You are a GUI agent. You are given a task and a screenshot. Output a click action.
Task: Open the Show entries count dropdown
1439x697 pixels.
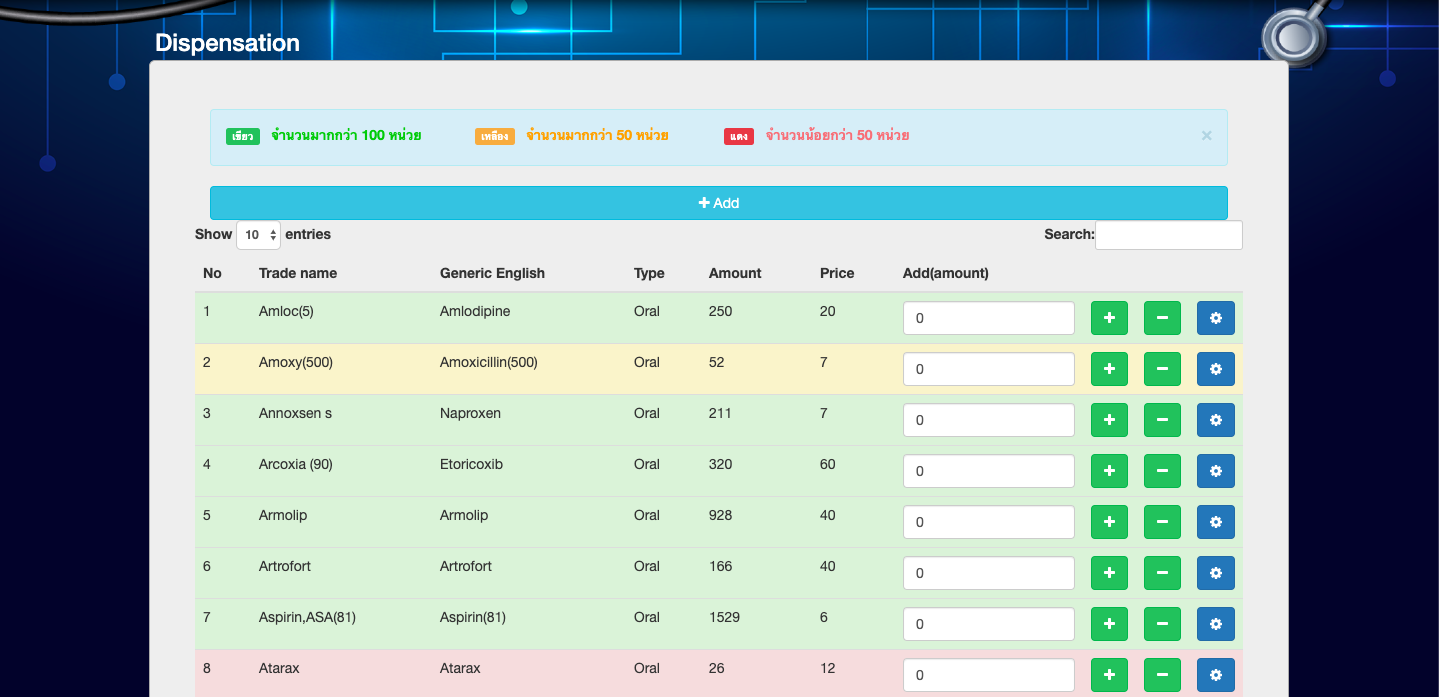[x=258, y=235]
